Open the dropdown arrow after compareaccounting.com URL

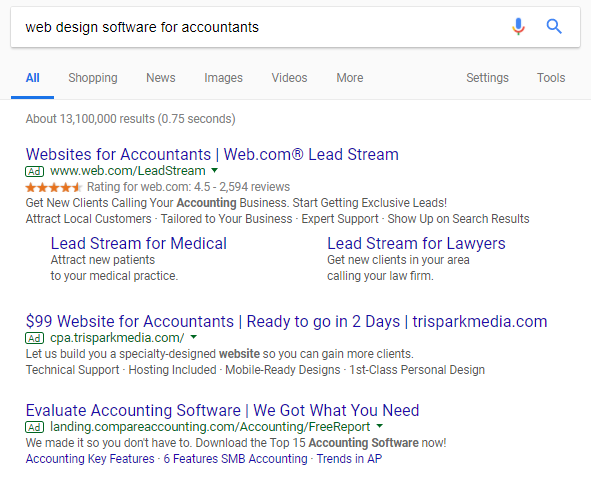pyautogui.click(x=380, y=426)
